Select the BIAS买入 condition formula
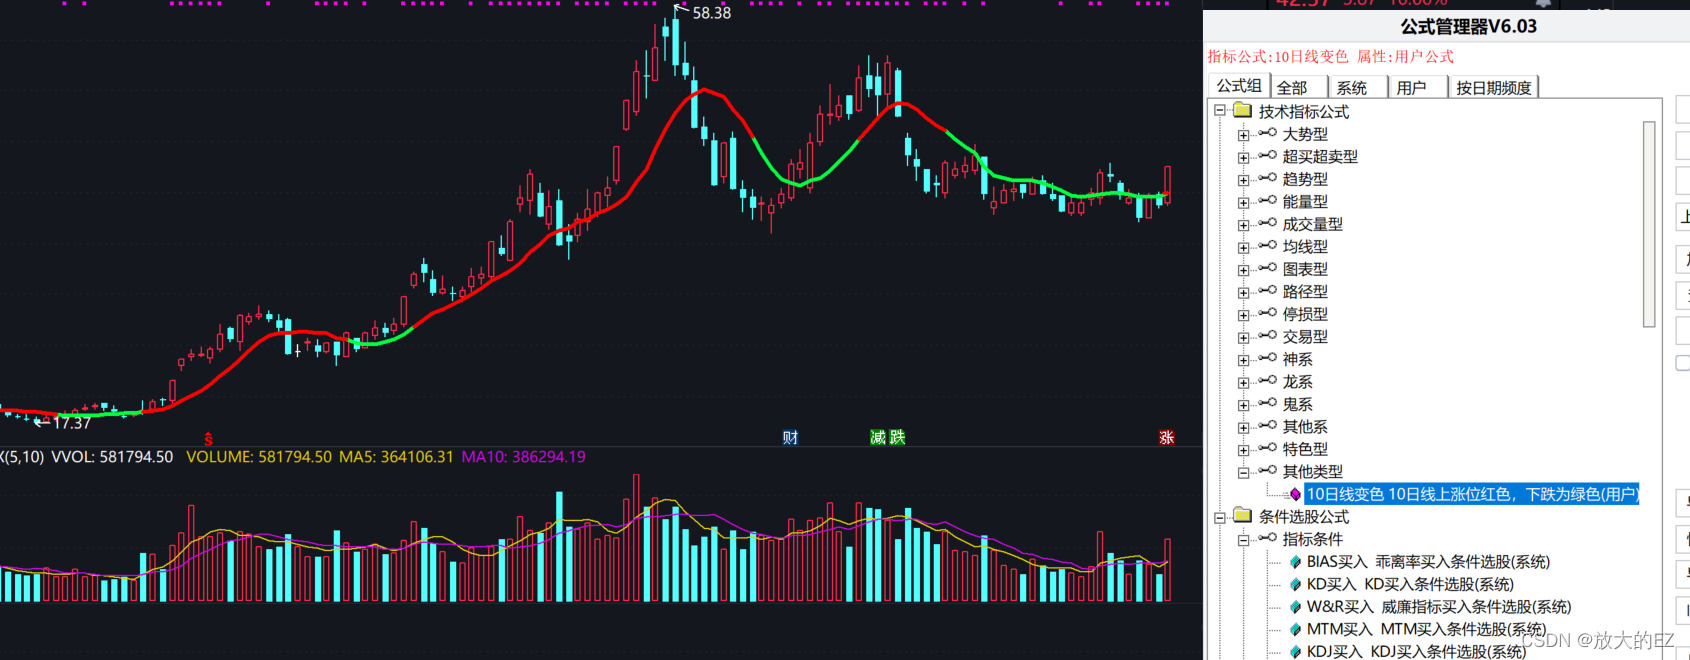 1428,562
